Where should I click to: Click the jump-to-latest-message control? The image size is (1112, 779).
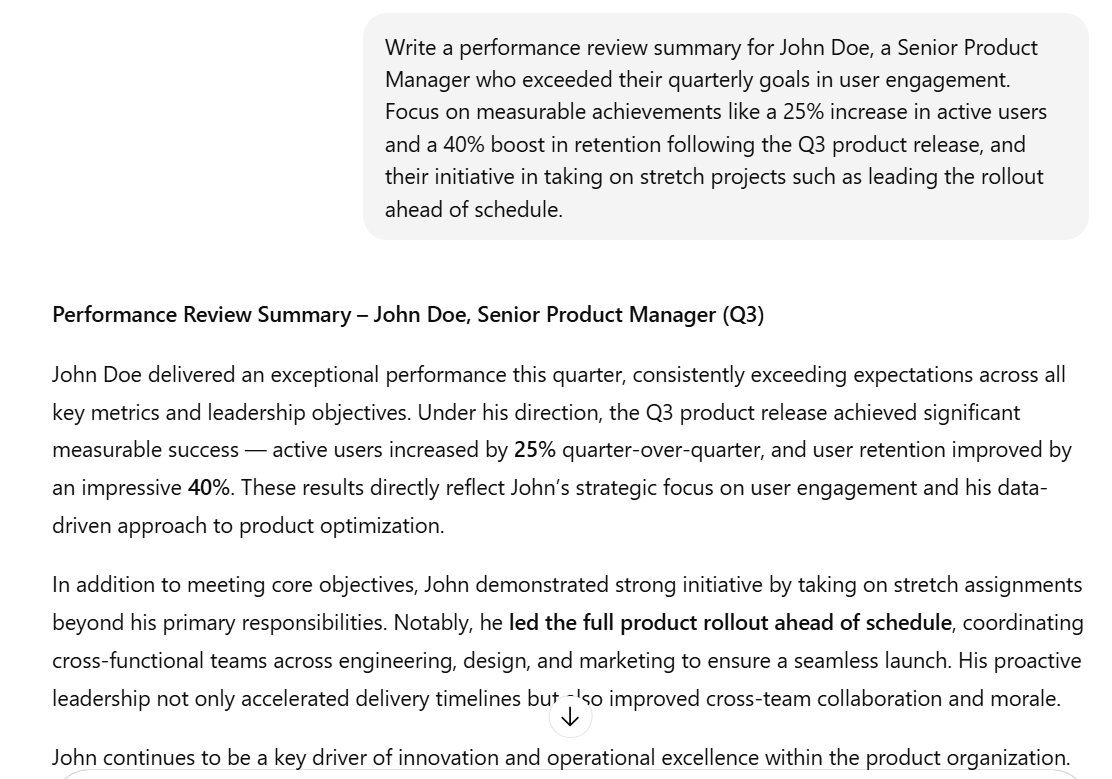click(570, 715)
